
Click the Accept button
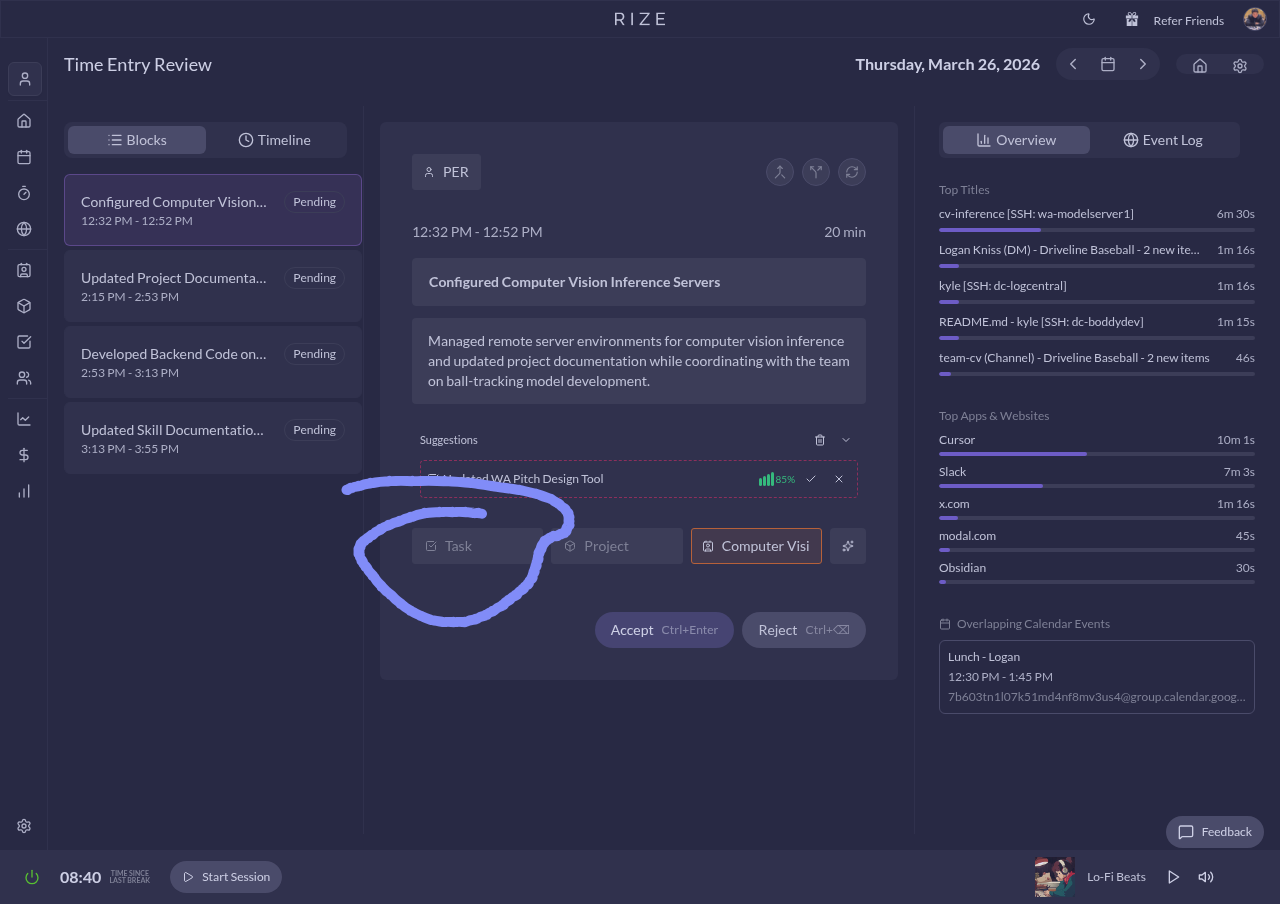664,630
